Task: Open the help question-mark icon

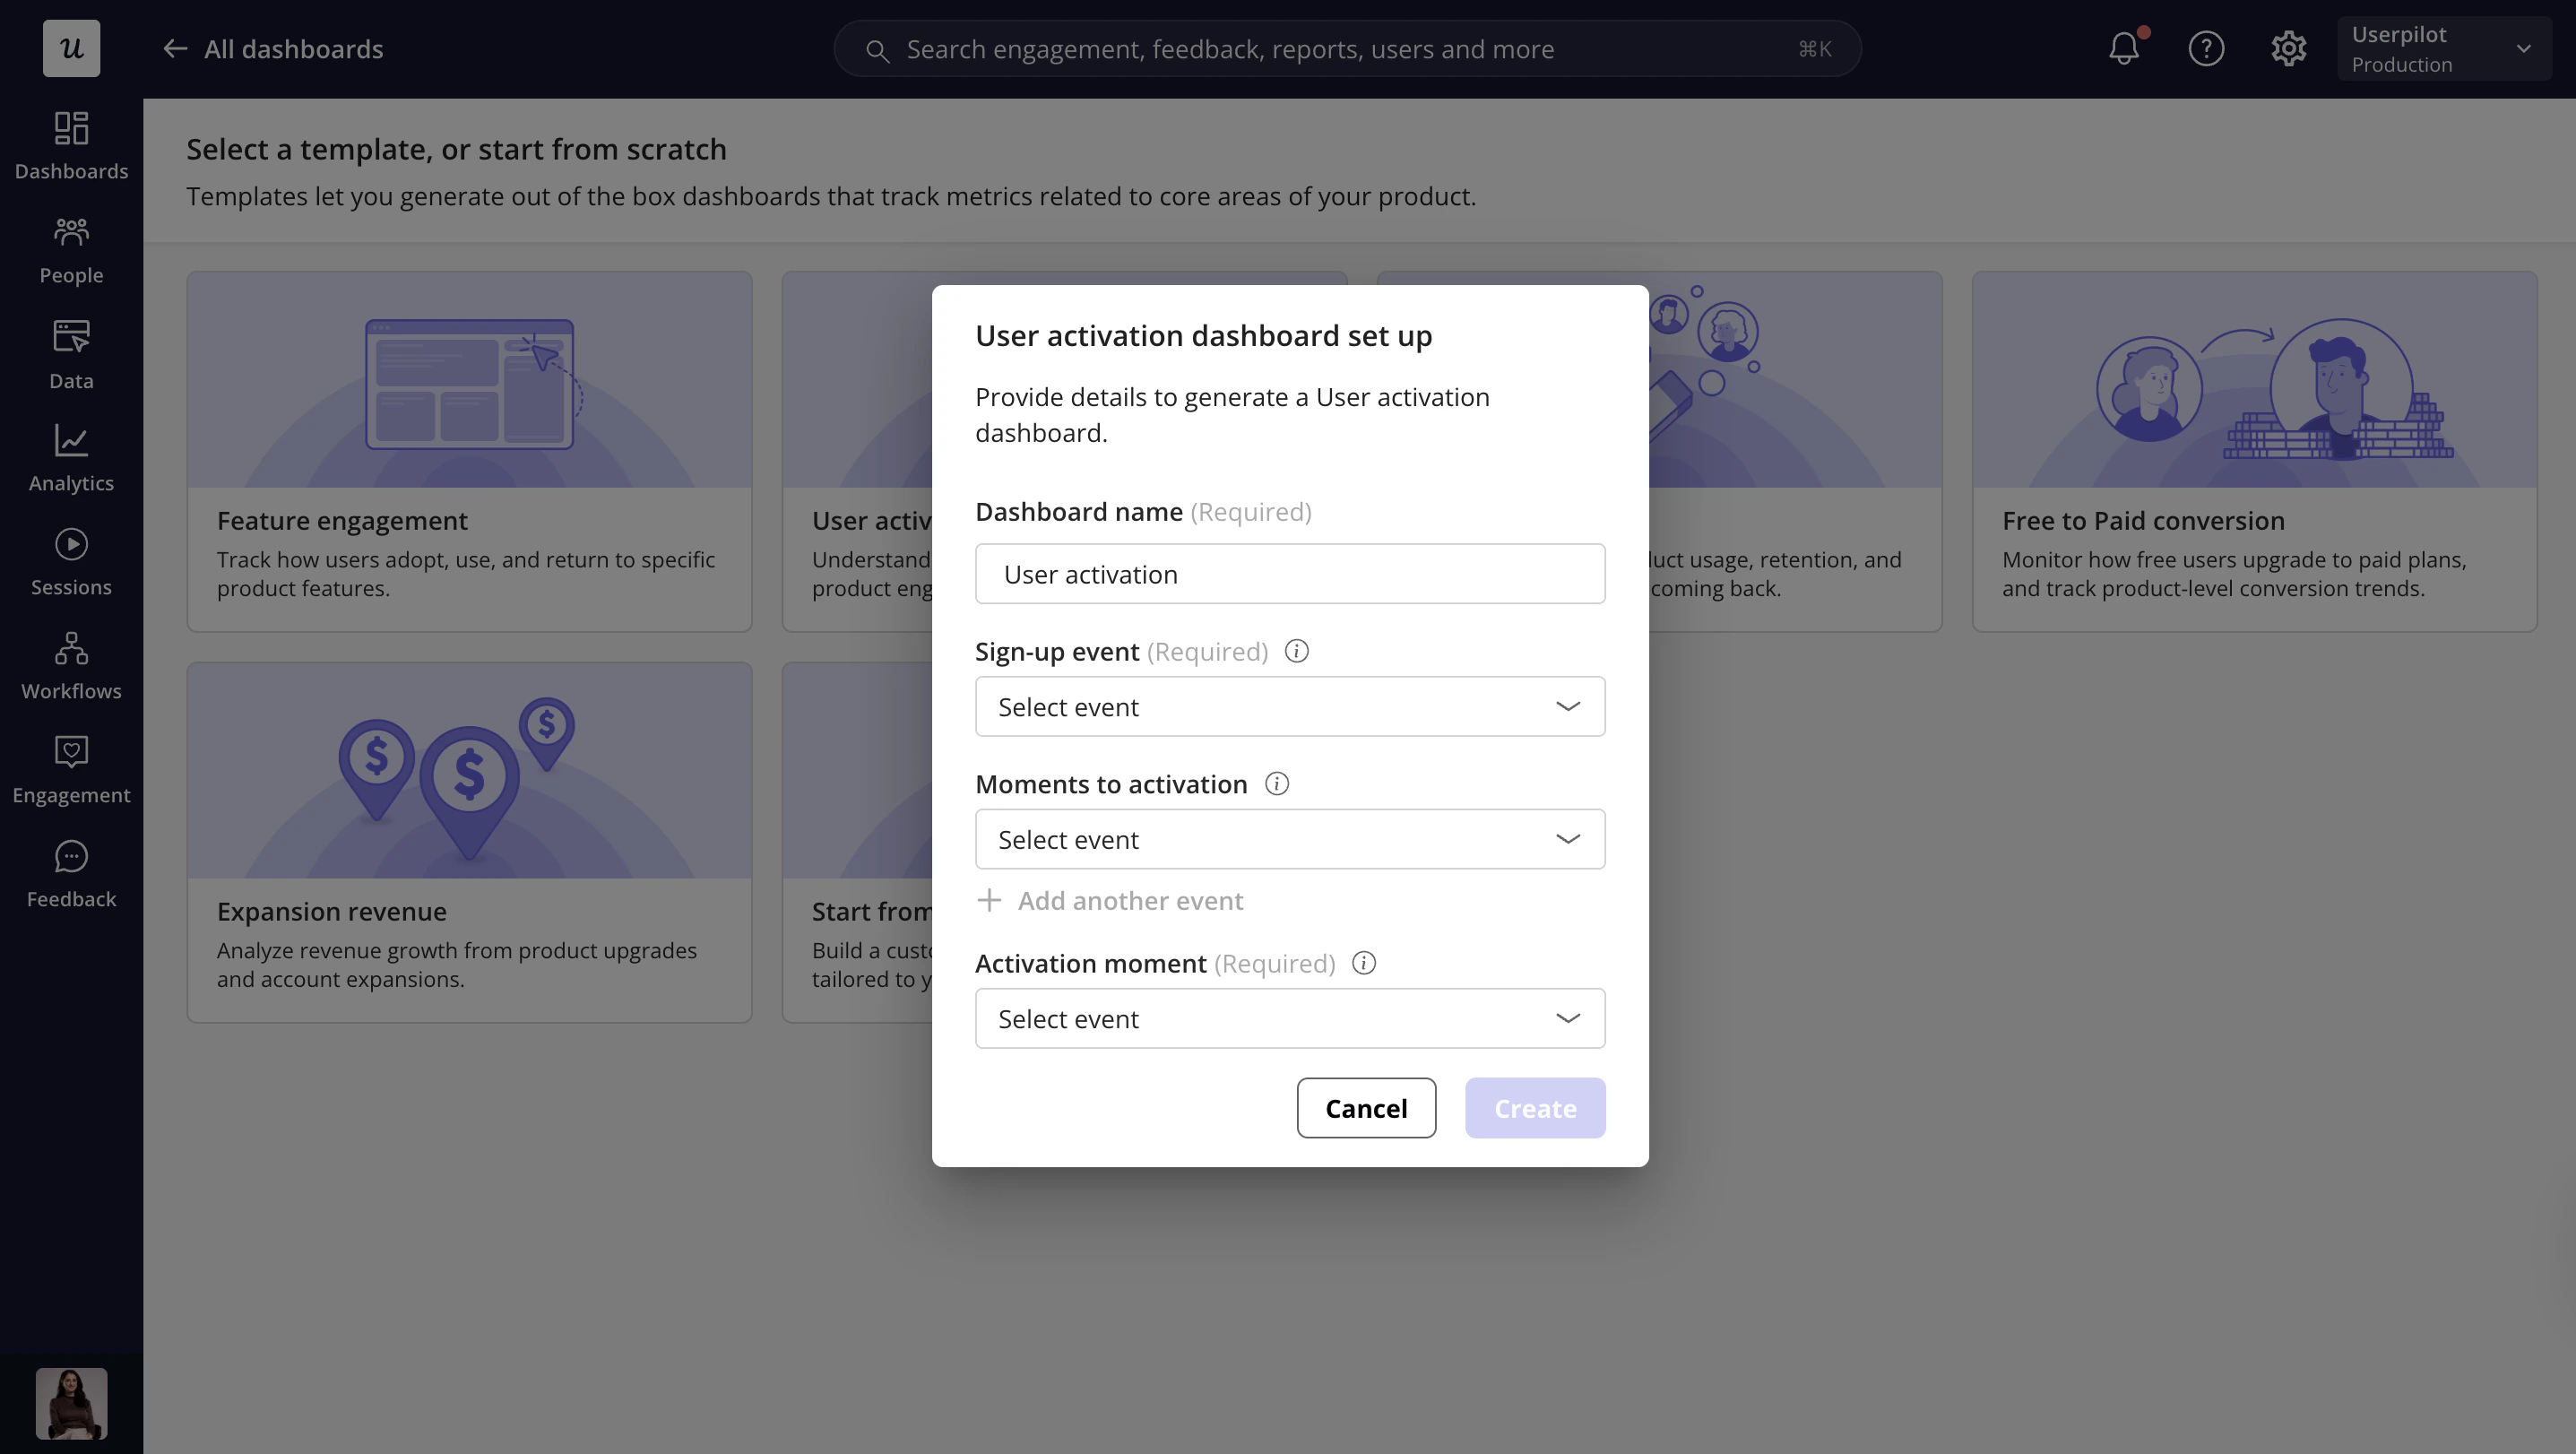Action: pyautogui.click(x=2206, y=48)
